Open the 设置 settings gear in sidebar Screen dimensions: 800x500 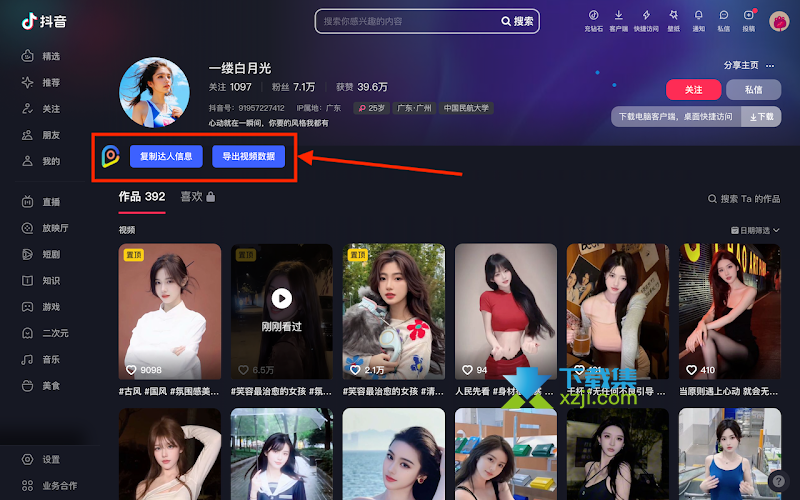41,460
